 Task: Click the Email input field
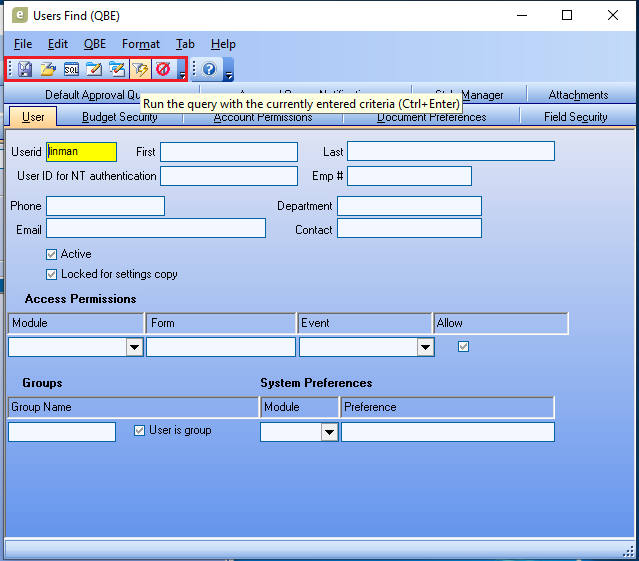coord(155,228)
